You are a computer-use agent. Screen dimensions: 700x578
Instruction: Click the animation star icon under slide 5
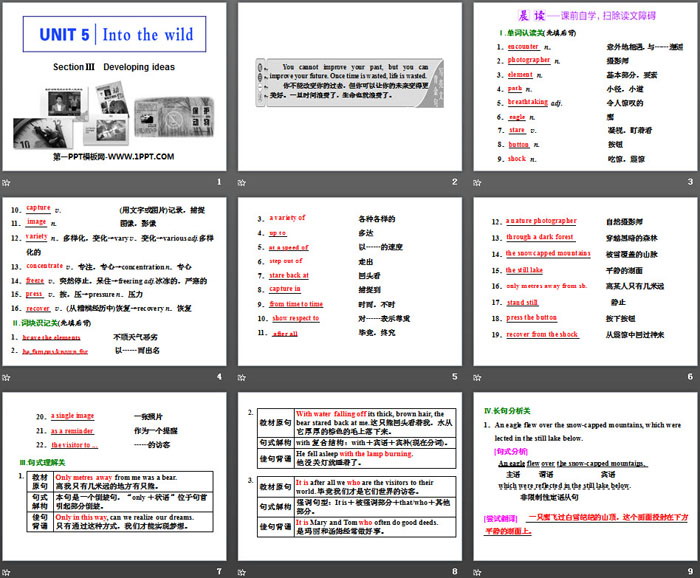click(244, 376)
